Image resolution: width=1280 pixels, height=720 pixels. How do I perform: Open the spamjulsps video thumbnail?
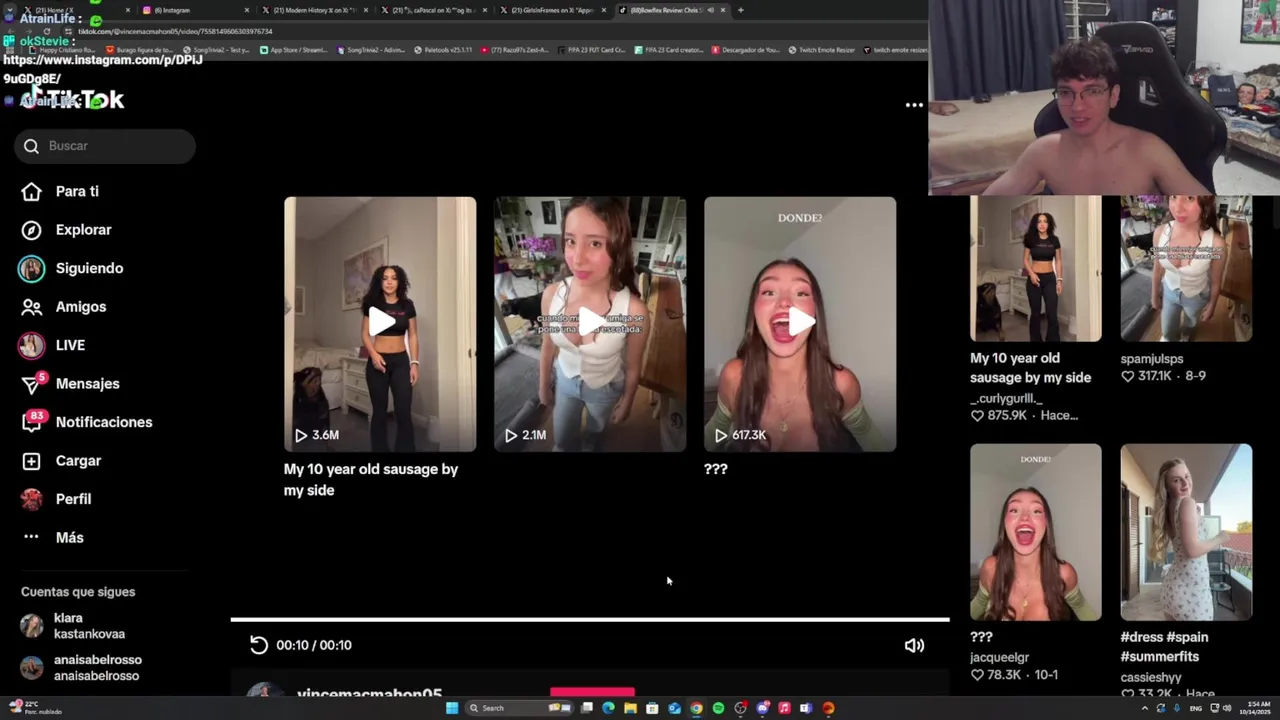tap(1186, 269)
